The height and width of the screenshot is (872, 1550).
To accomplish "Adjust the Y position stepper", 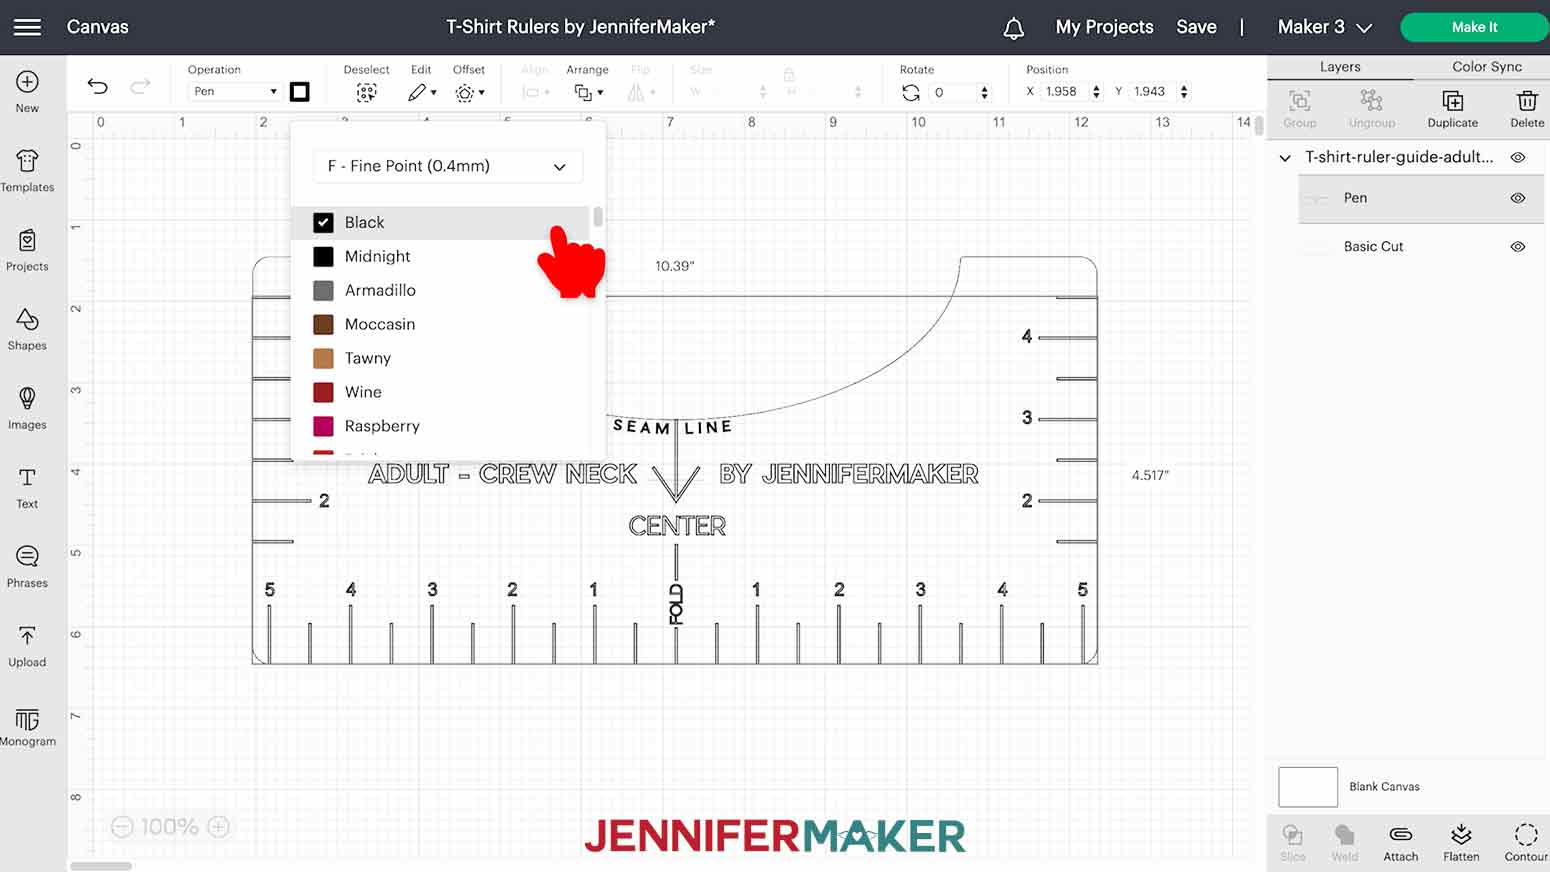I will coord(1184,91).
